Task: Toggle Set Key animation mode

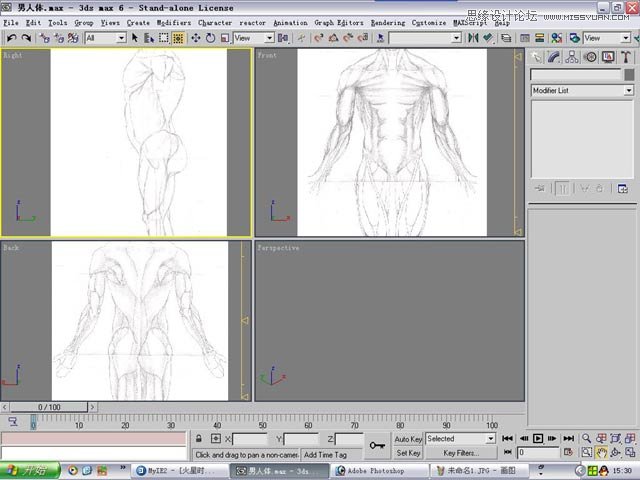Action: [x=408, y=453]
